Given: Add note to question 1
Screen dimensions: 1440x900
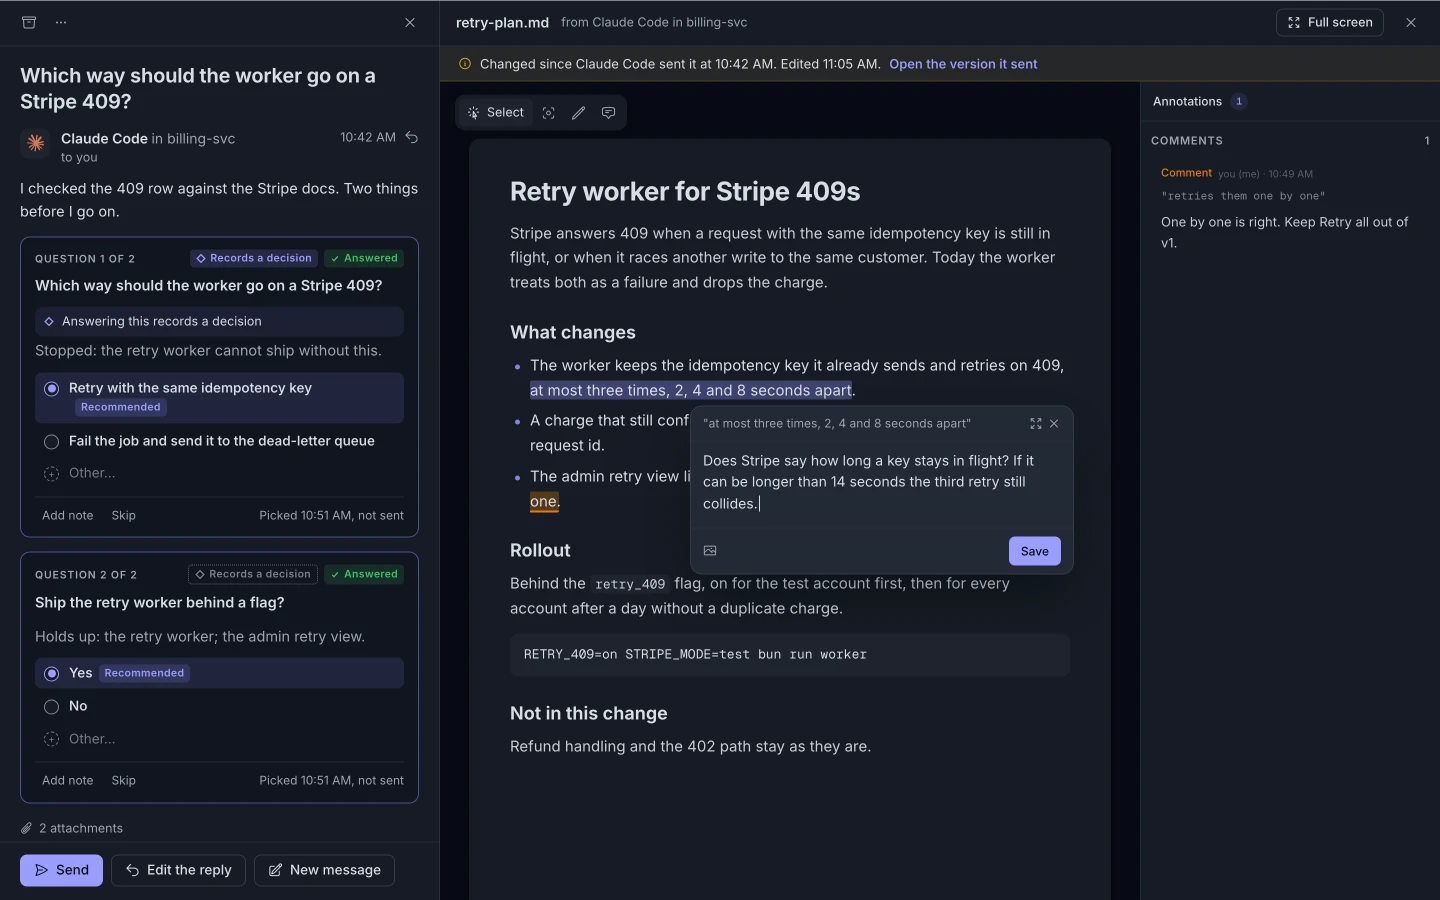Looking at the screenshot, I should tap(68, 516).
